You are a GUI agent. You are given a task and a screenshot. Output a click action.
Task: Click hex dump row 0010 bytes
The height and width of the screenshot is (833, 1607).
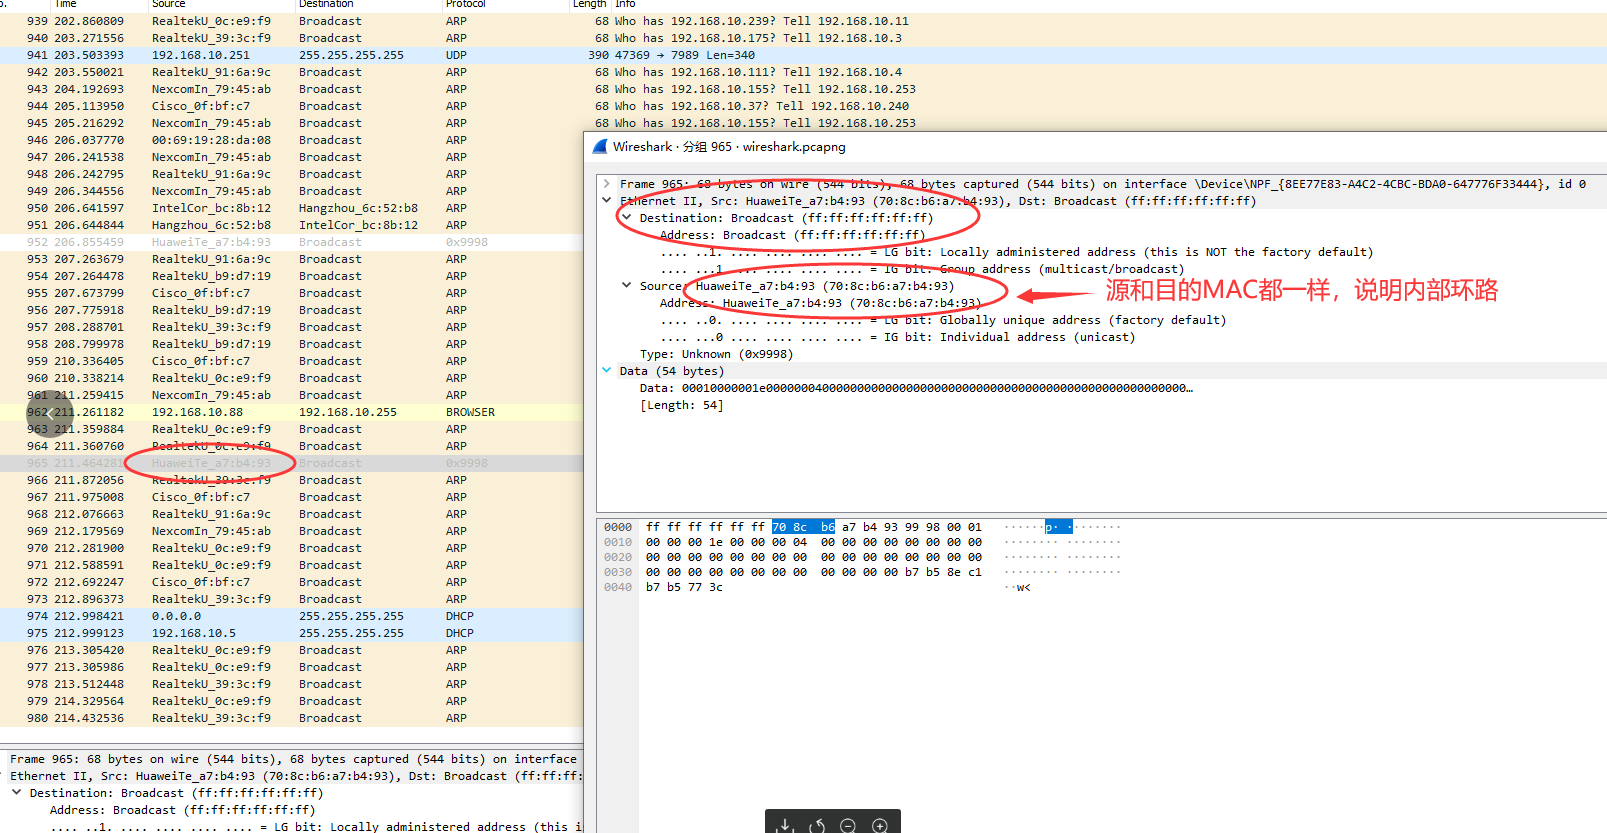[x=814, y=542]
